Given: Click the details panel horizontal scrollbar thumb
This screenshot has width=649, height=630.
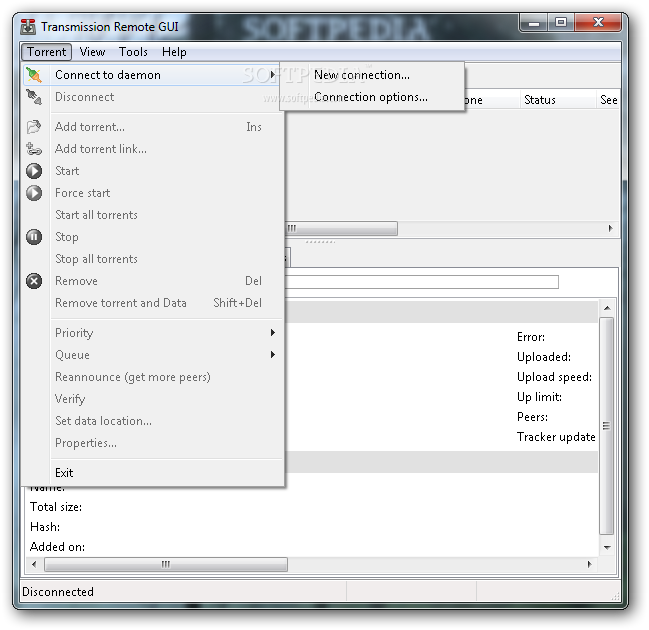Looking at the screenshot, I should click(166, 564).
